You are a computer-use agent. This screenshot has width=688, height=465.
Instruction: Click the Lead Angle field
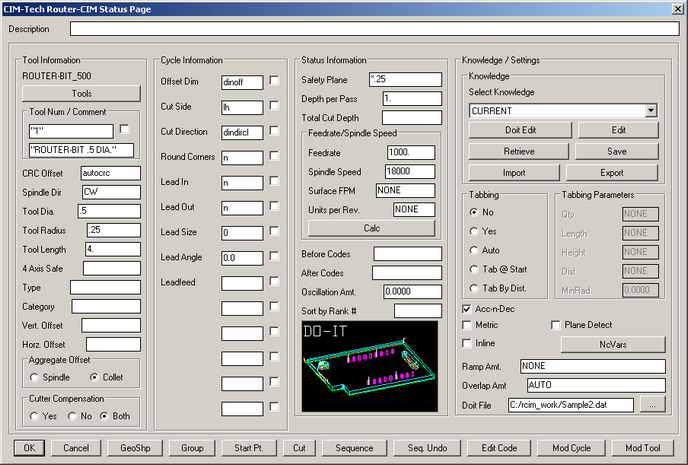(242, 258)
